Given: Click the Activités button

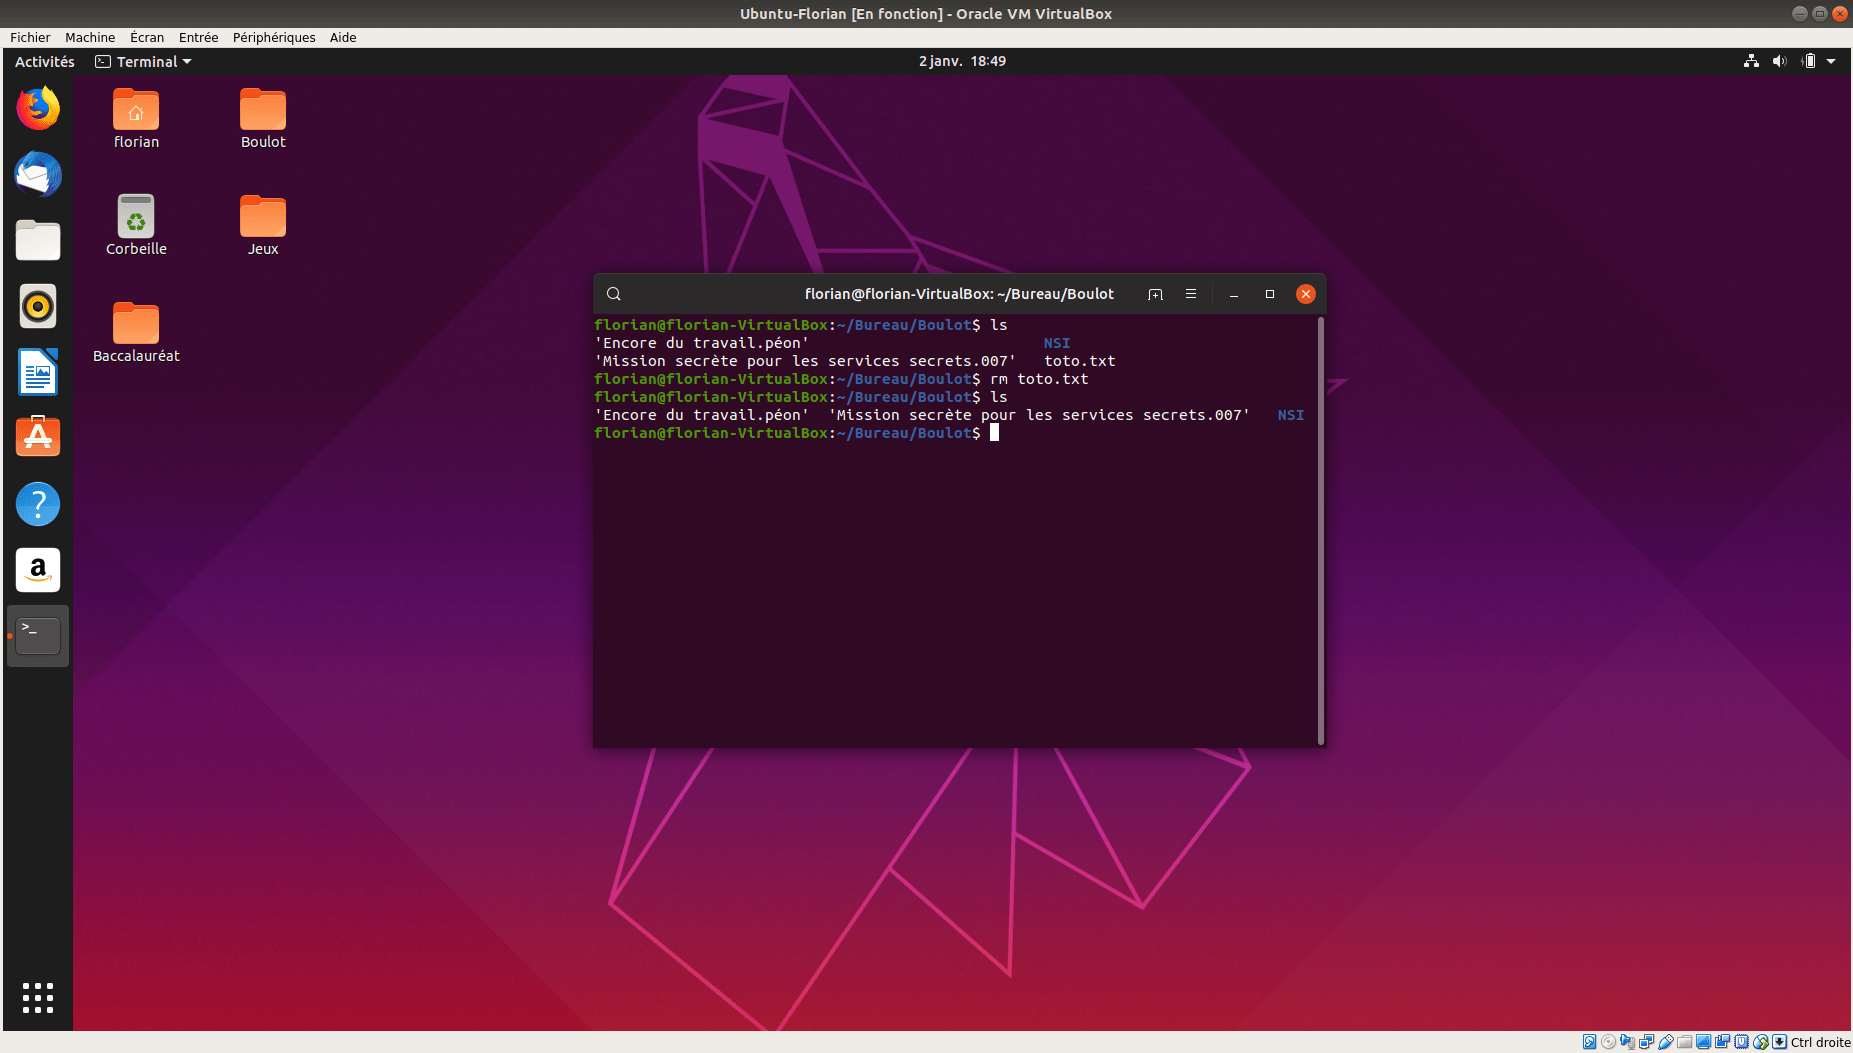Looking at the screenshot, I should coord(45,62).
